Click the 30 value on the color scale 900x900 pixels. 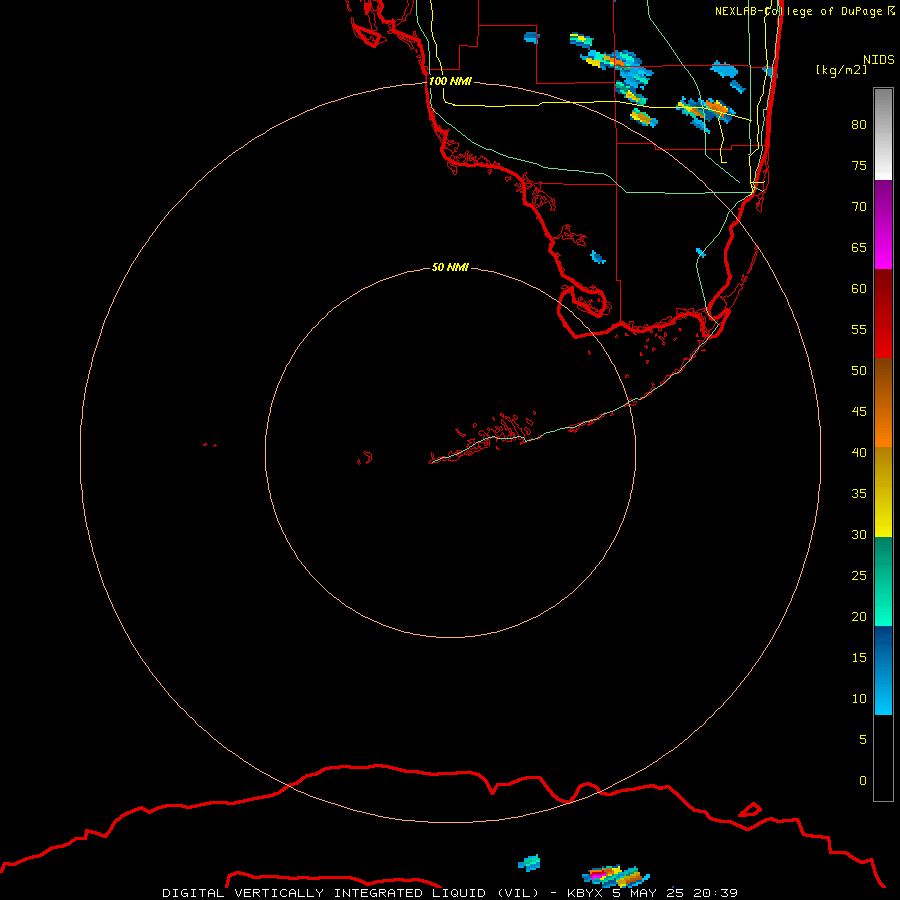click(859, 534)
